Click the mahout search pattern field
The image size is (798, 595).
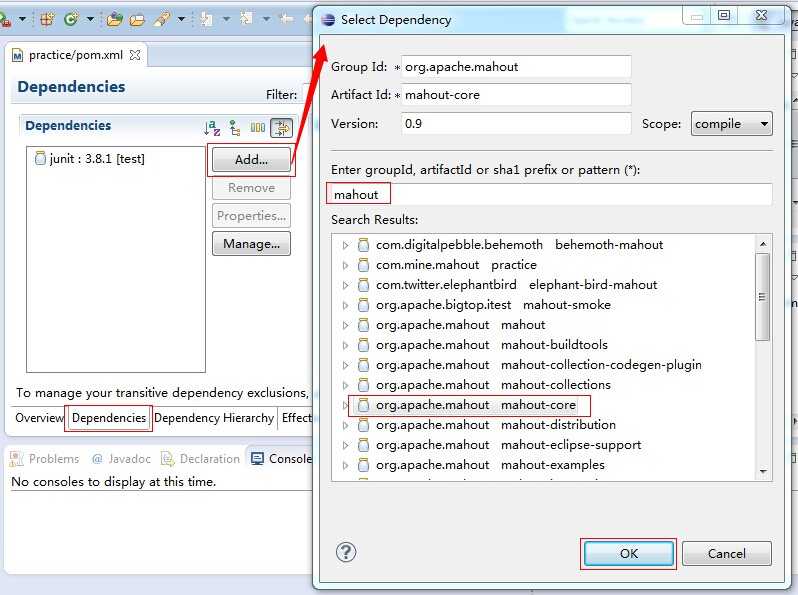pyautogui.click(x=551, y=194)
